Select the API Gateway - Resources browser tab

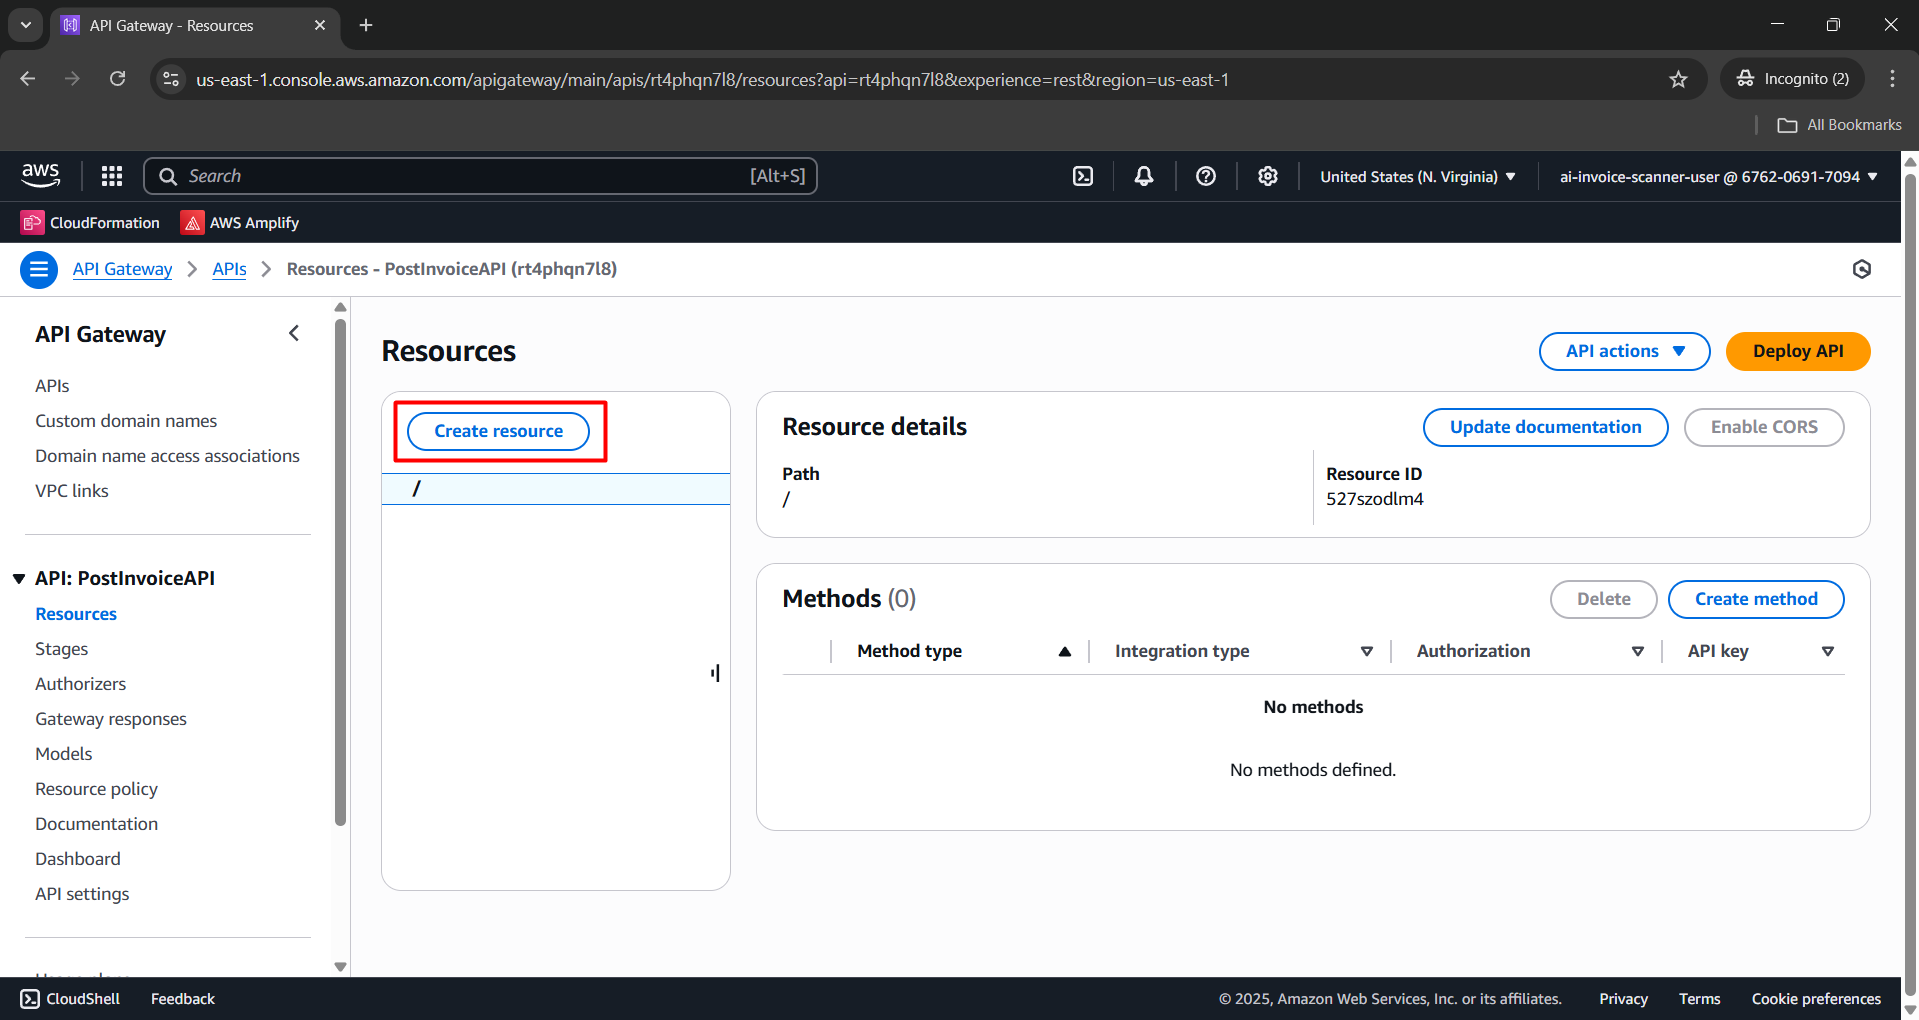(170, 25)
